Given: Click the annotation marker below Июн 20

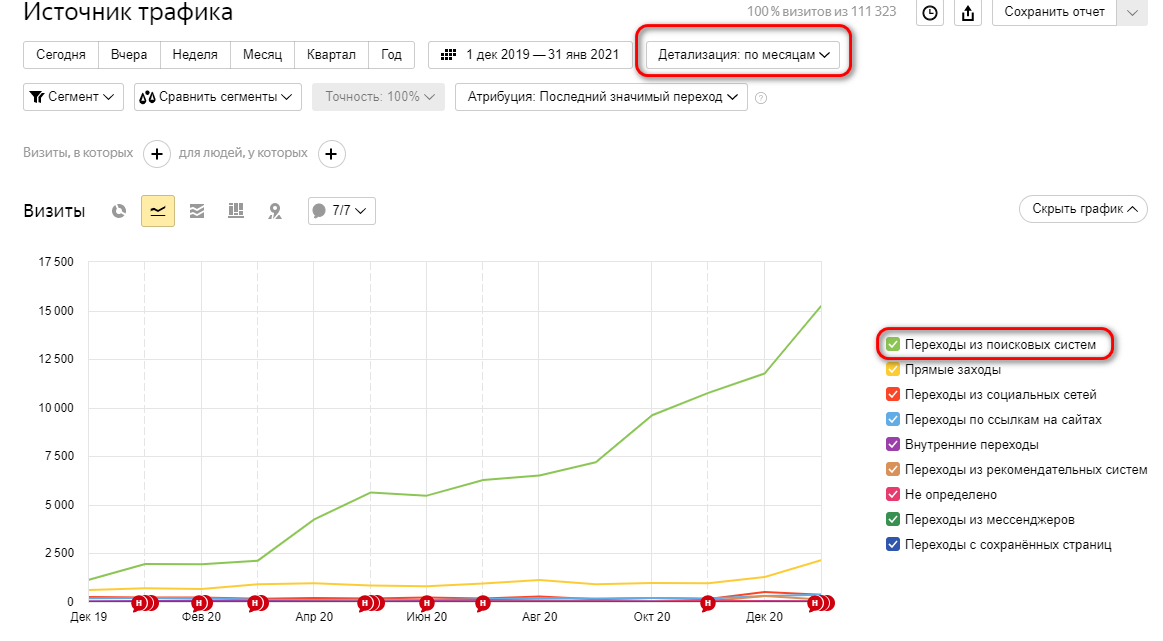Looking at the screenshot, I should [426, 603].
